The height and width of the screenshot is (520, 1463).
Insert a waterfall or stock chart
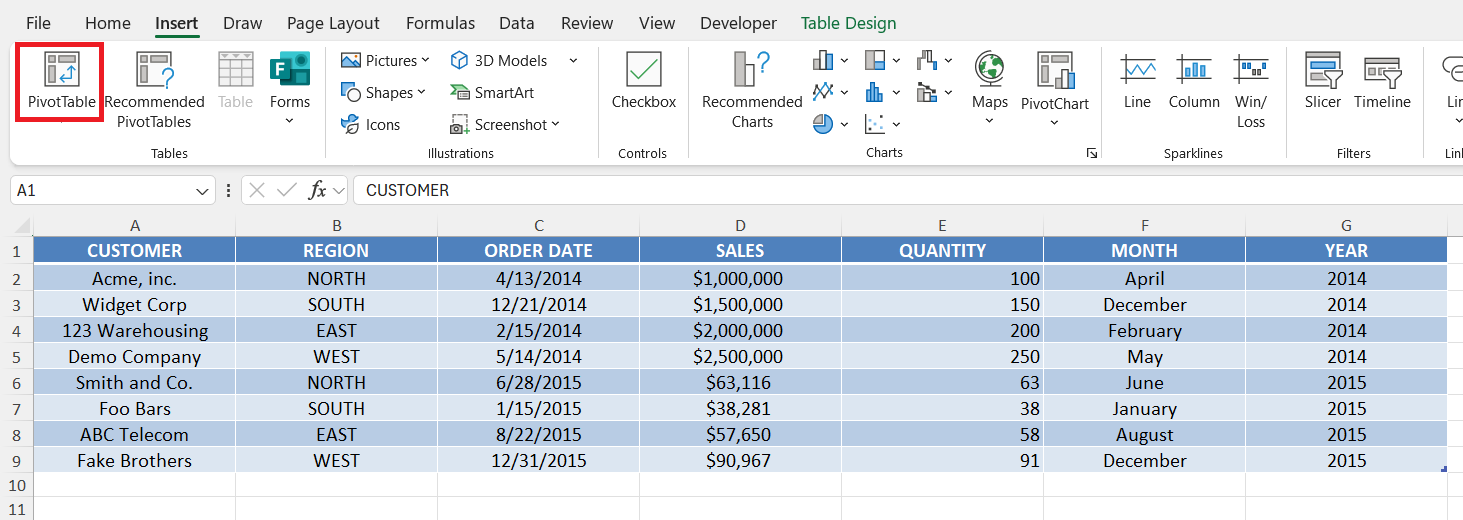click(x=927, y=61)
